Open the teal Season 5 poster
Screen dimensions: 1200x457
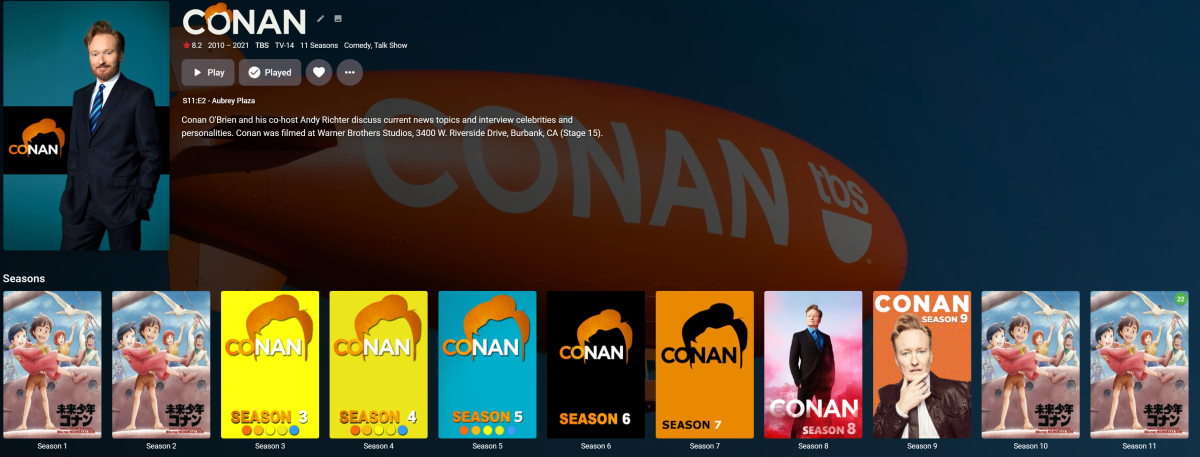click(x=487, y=365)
